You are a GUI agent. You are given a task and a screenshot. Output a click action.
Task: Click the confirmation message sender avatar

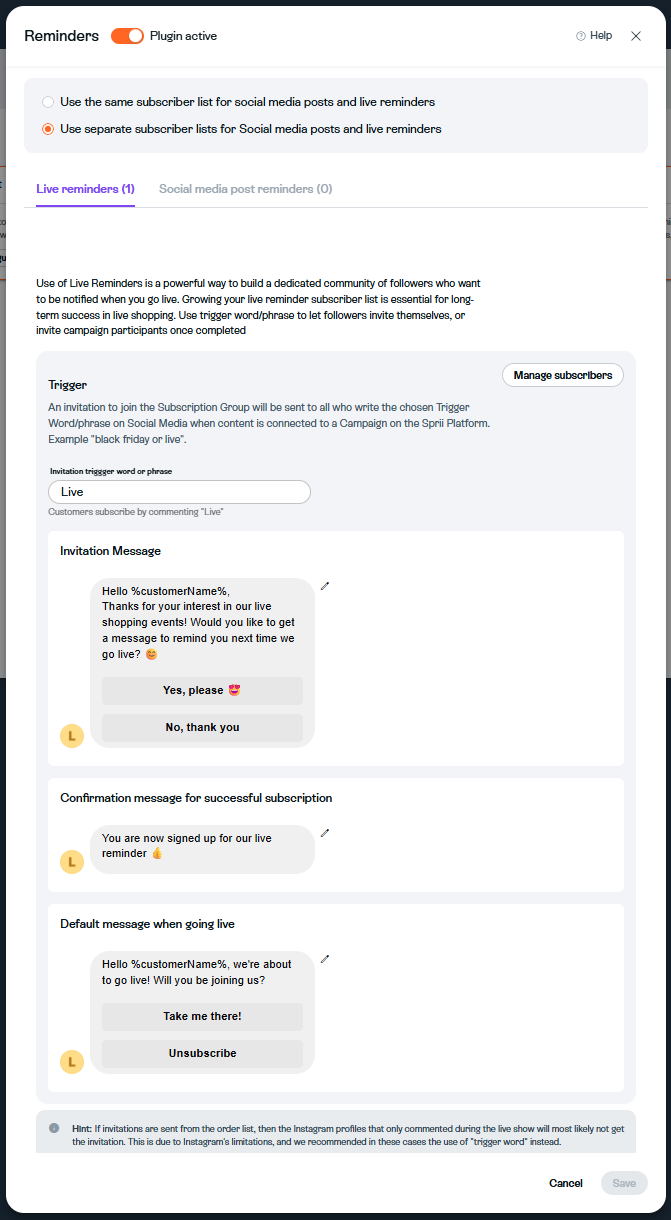point(72,861)
